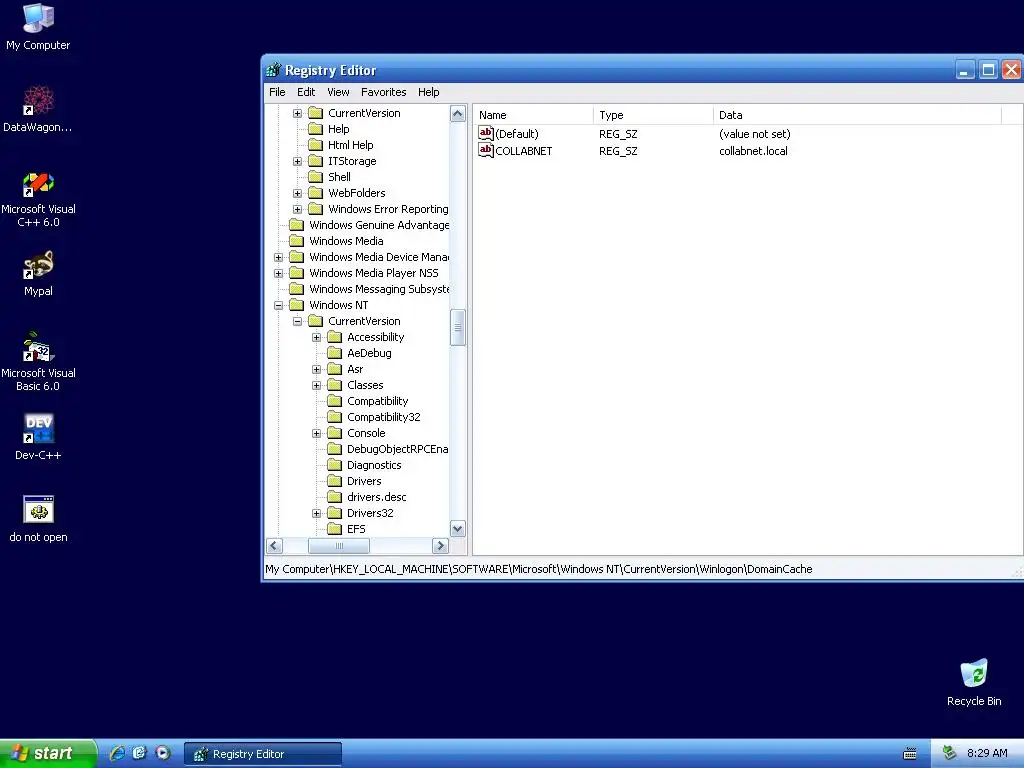Click the tree scroll up arrow
The image size is (1024, 768).
tap(458, 114)
